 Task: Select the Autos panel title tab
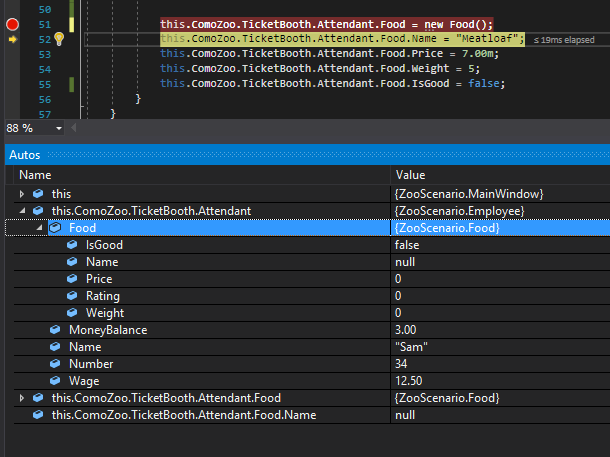24,155
